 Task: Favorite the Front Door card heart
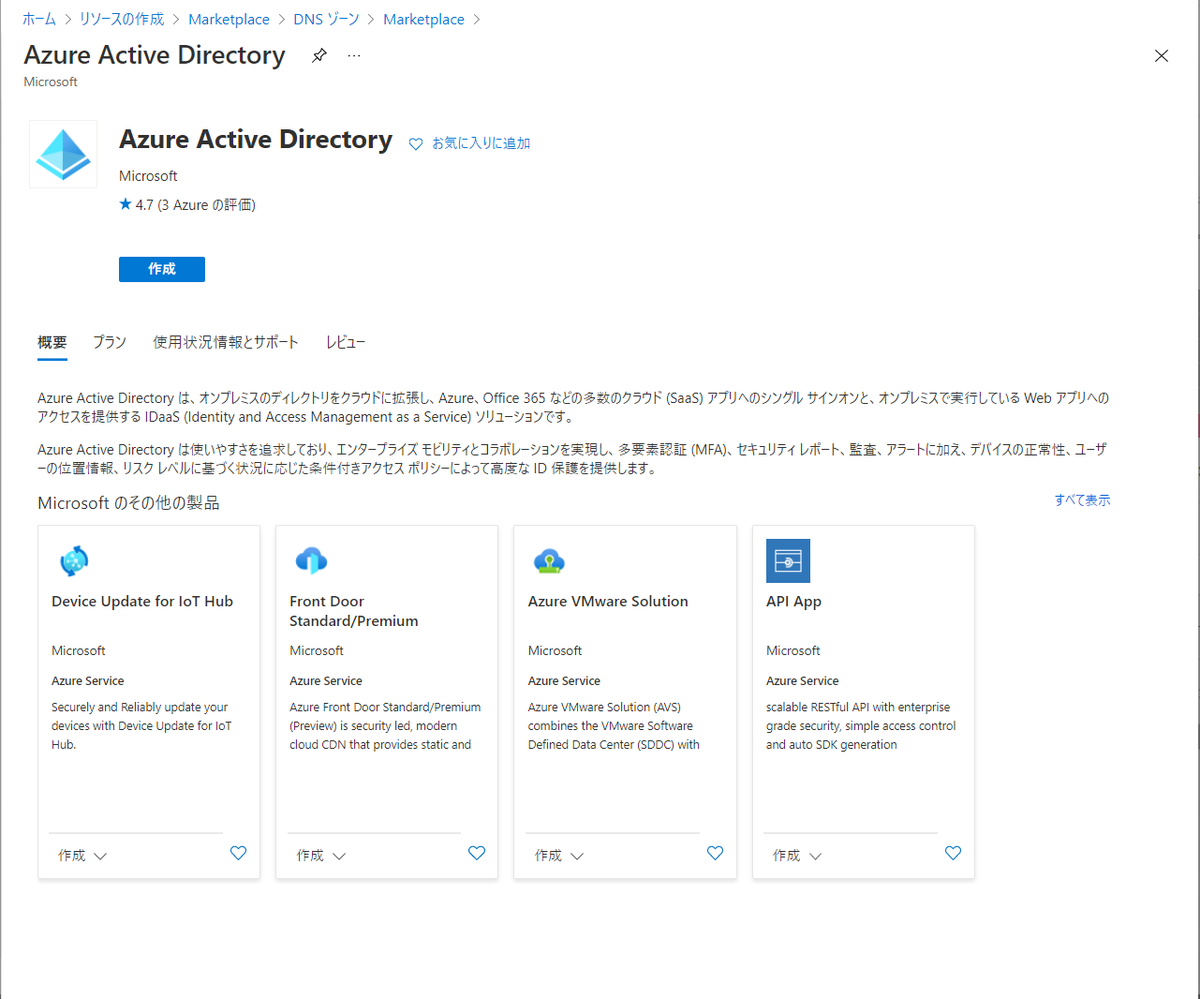tap(477, 853)
